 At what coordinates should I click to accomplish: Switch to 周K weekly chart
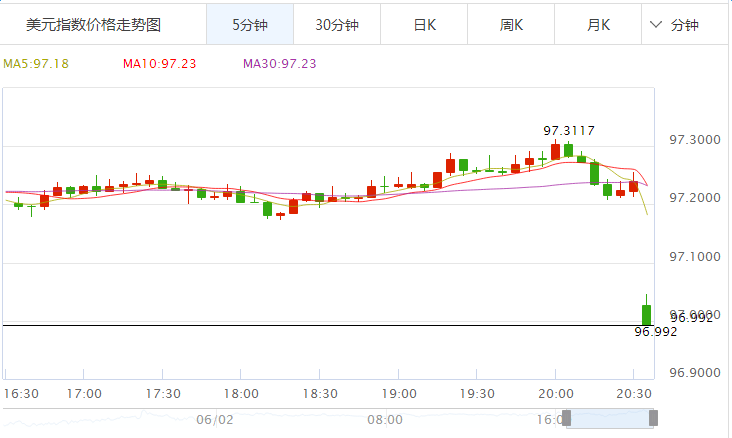point(512,25)
